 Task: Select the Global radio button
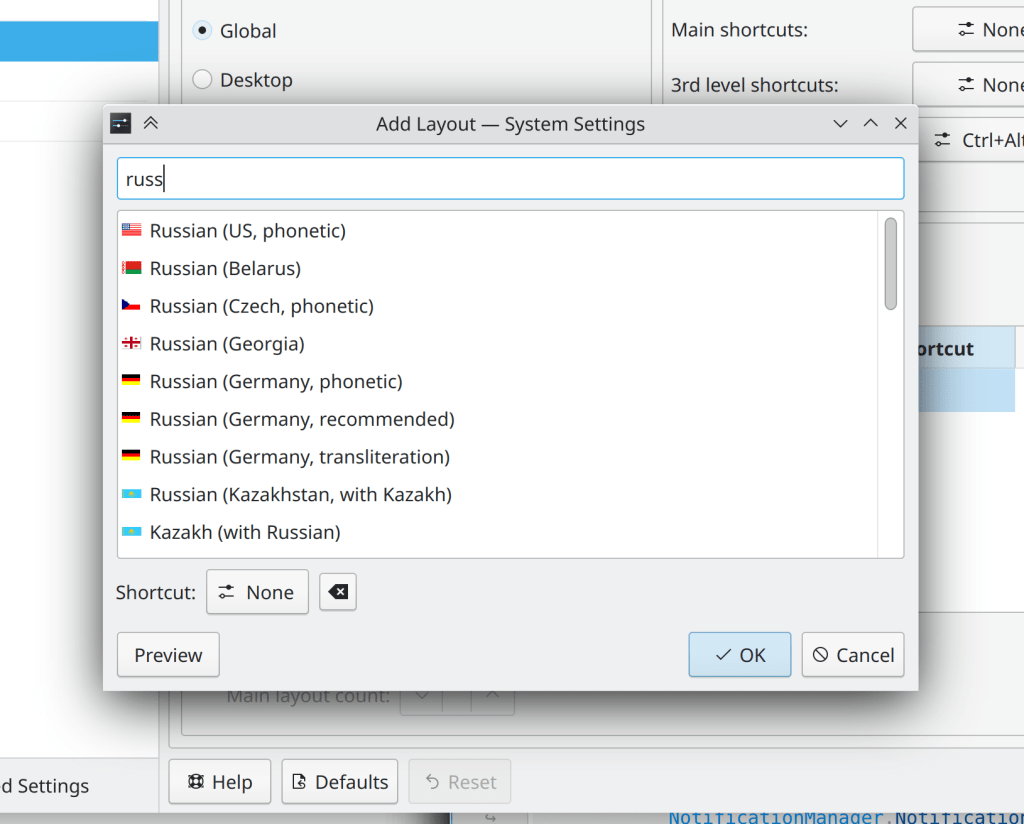(203, 31)
